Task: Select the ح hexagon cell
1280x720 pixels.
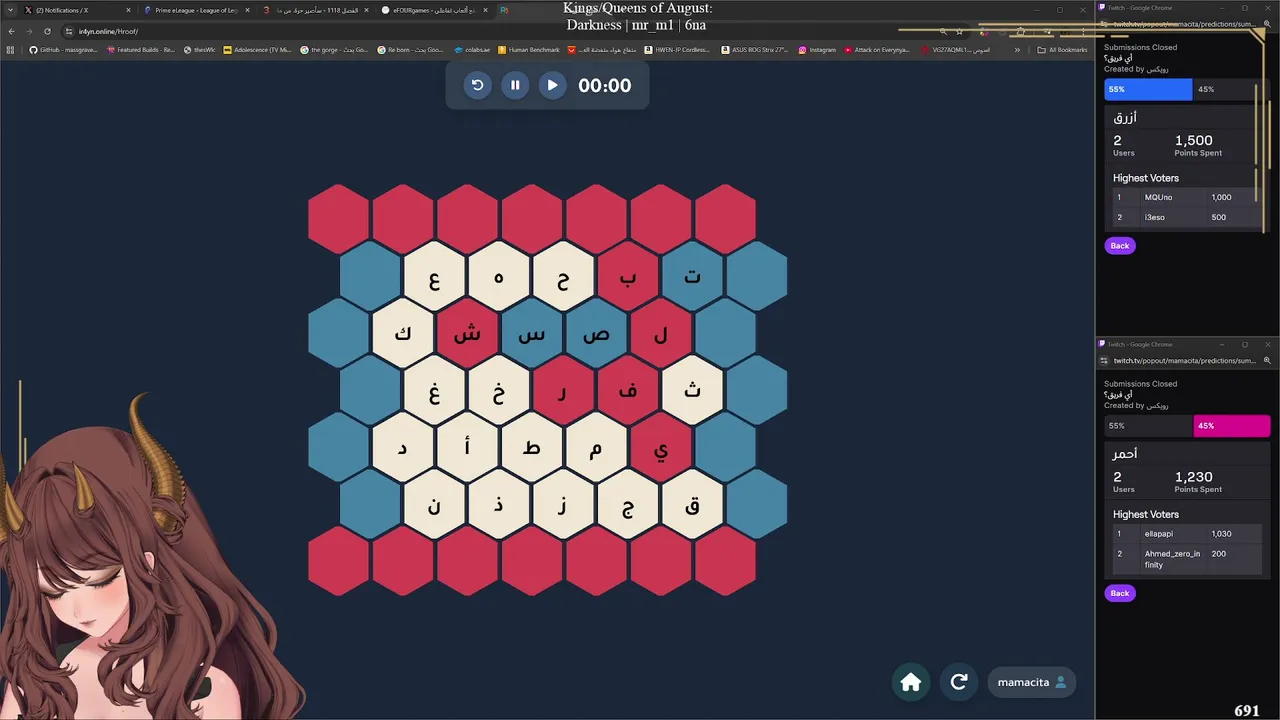Action: pyautogui.click(x=563, y=276)
